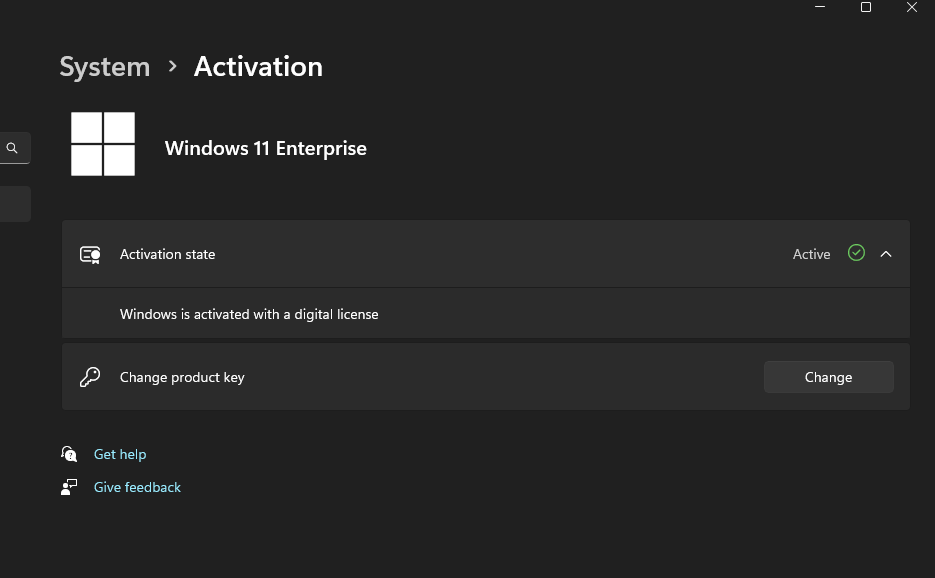Click the Activation state row label
The height and width of the screenshot is (578, 935).
167,254
